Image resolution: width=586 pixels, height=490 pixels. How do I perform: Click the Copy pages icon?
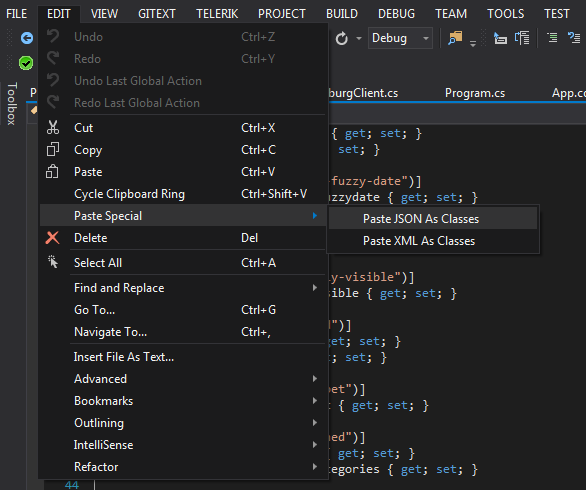click(x=53, y=149)
